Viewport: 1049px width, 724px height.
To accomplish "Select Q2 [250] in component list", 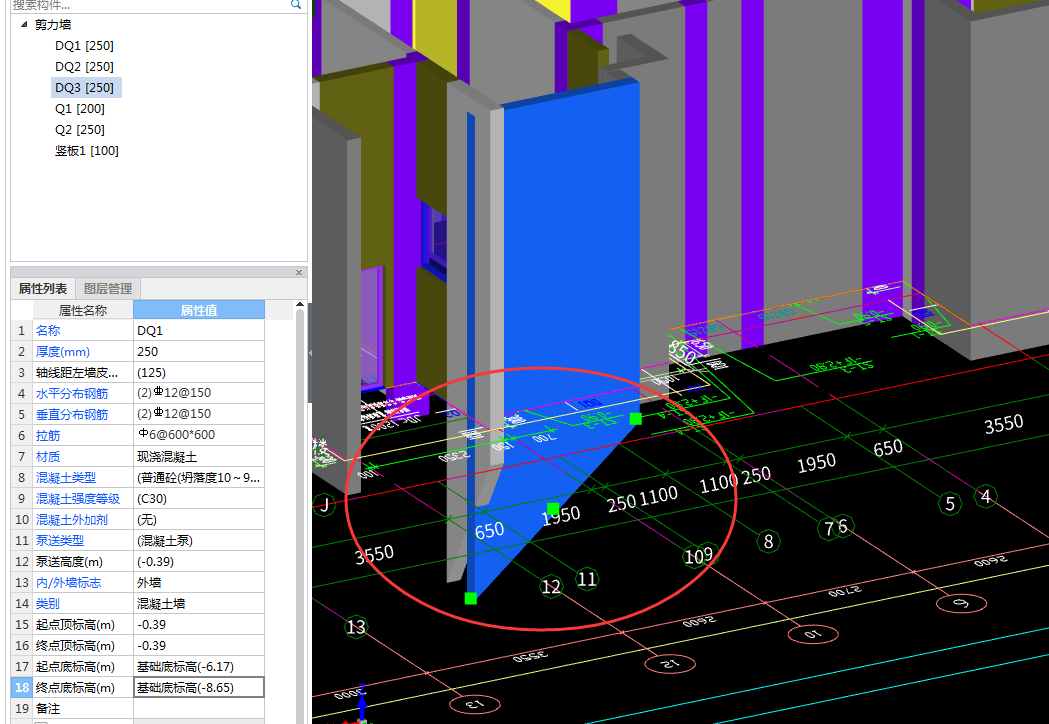I will pos(80,130).
